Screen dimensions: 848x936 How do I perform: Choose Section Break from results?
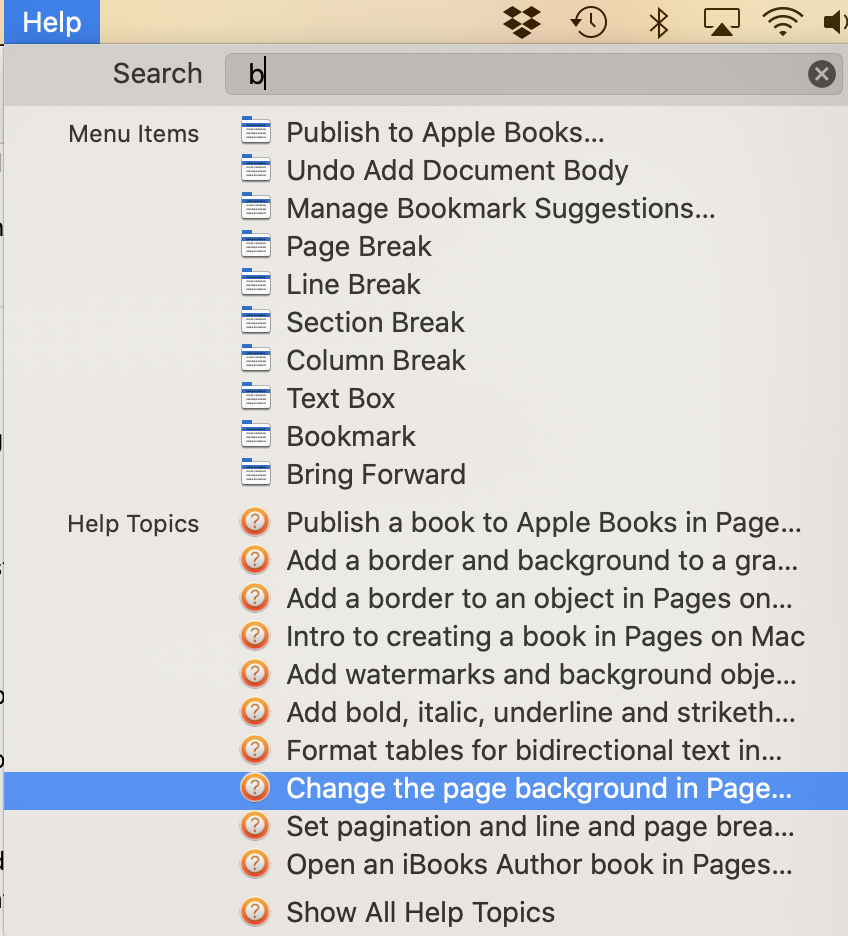click(x=375, y=322)
